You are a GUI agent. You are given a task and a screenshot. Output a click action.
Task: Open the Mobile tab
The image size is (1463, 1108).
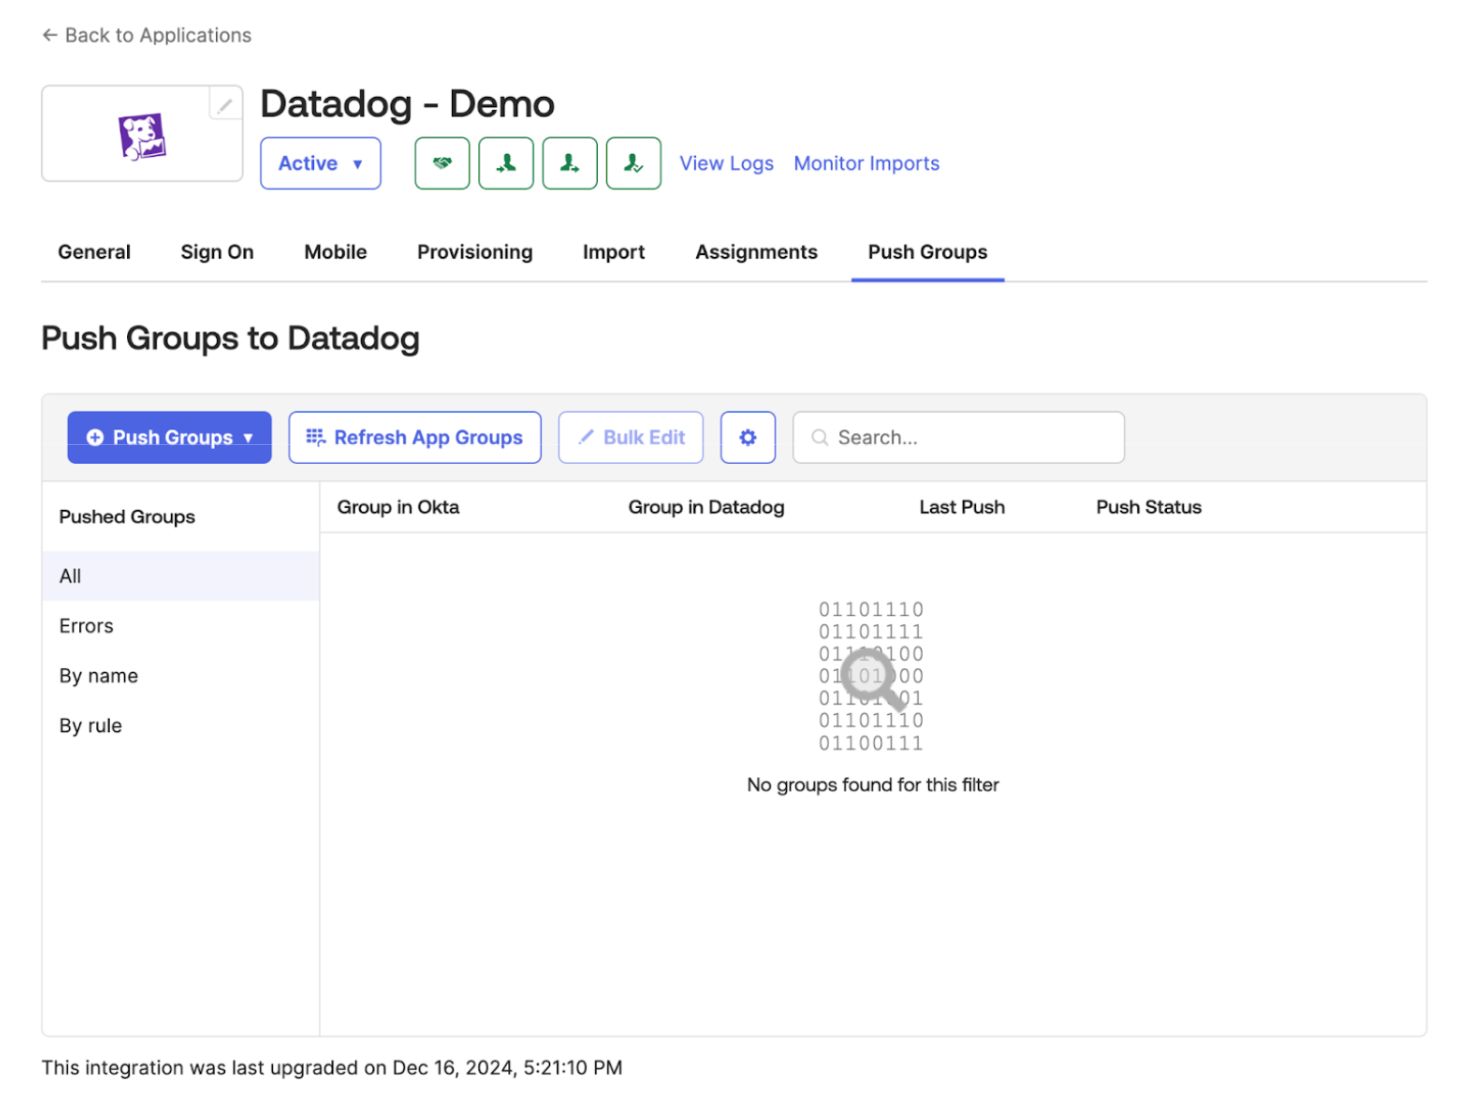pos(336,252)
